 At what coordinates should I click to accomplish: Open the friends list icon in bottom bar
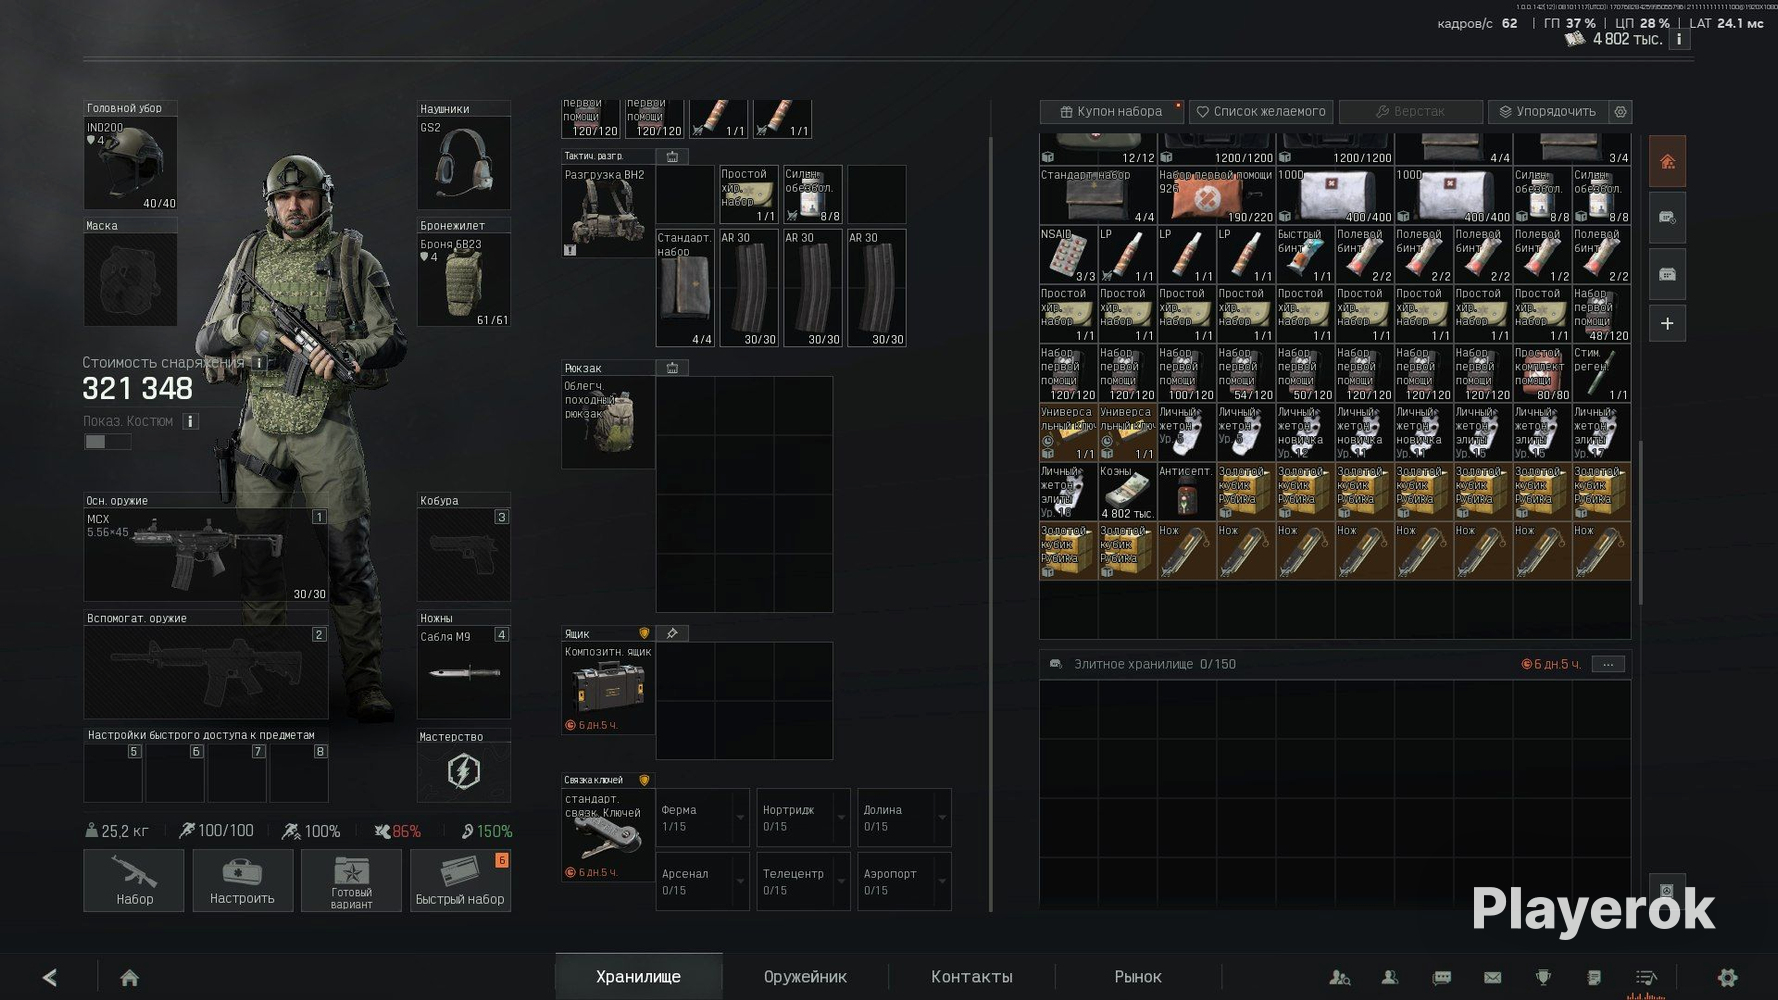[x=1390, y=977]
